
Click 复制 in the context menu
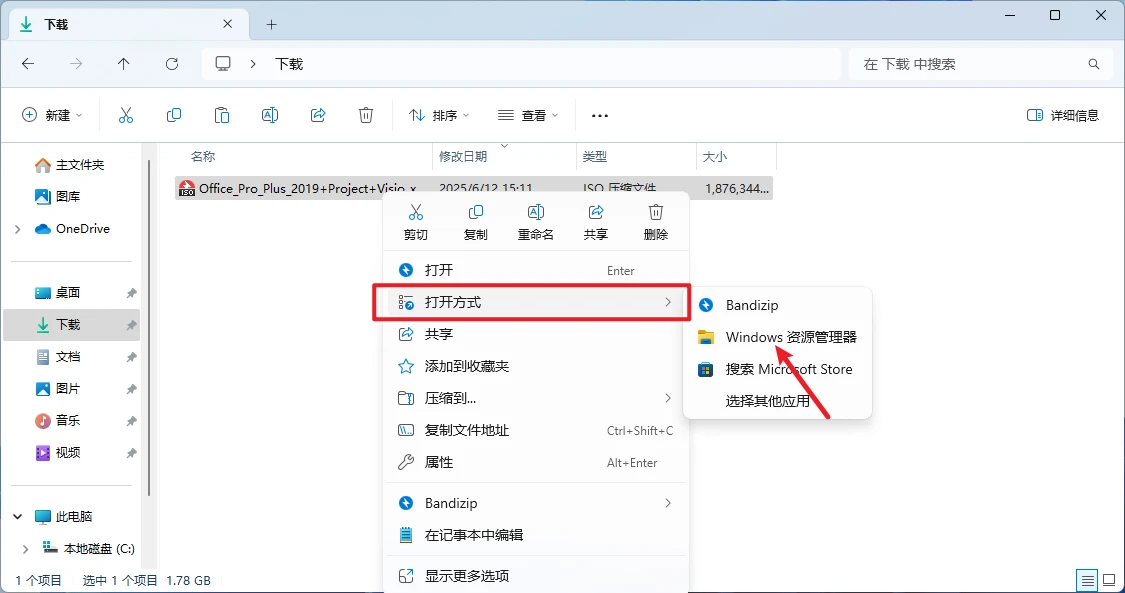click(x=476, y=222)
